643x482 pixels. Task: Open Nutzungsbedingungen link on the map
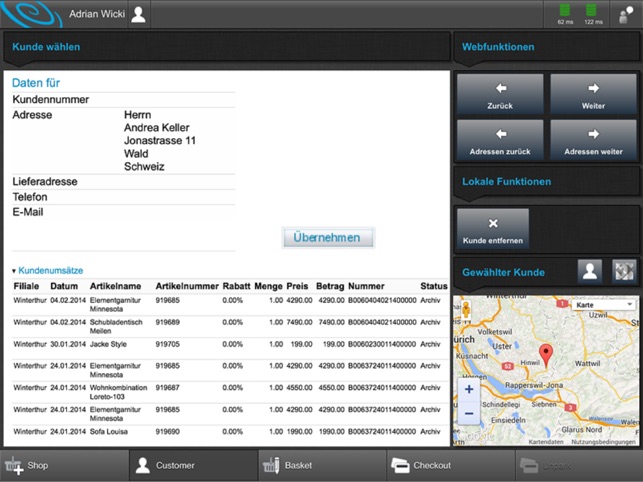coord(603,442)
